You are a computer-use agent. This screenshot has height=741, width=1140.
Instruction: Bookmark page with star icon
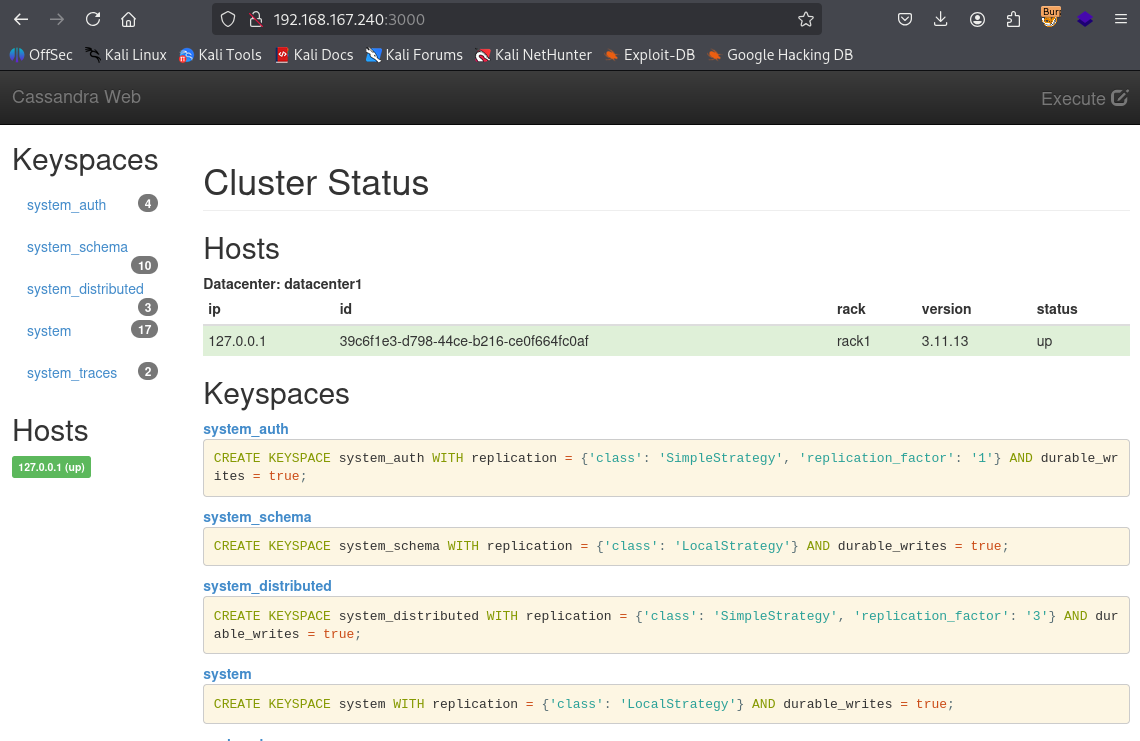pyautogui.click(x=806, y=19)
